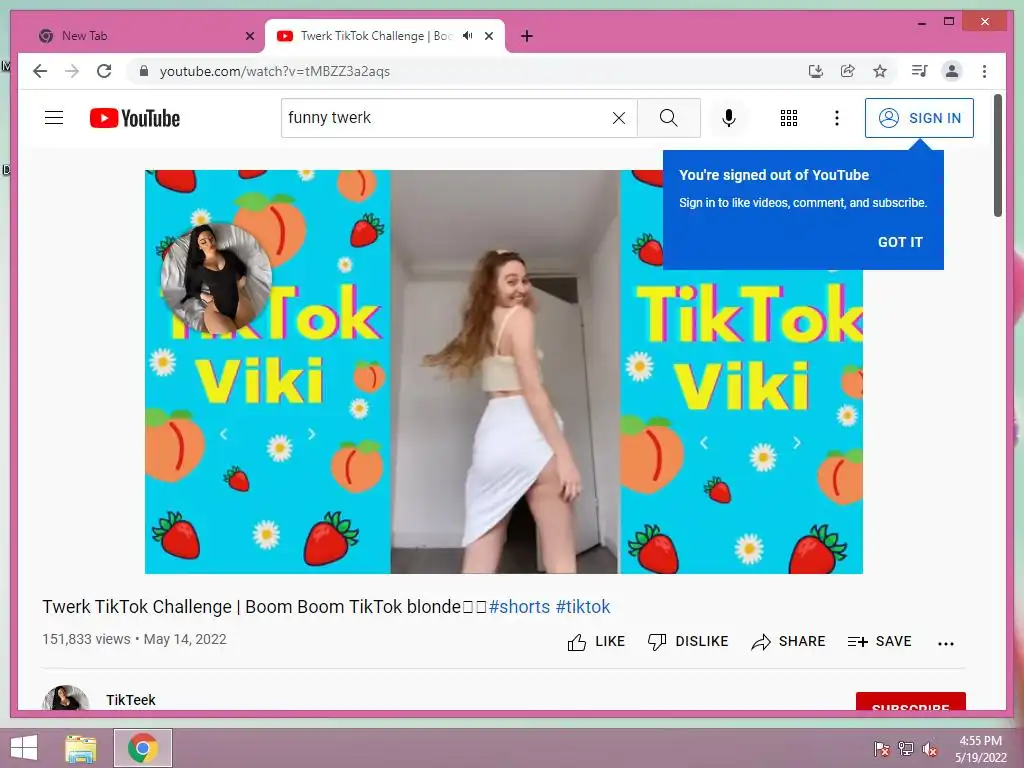
Task: Close the New Tab tab
Action: click(x=249, y=37)
